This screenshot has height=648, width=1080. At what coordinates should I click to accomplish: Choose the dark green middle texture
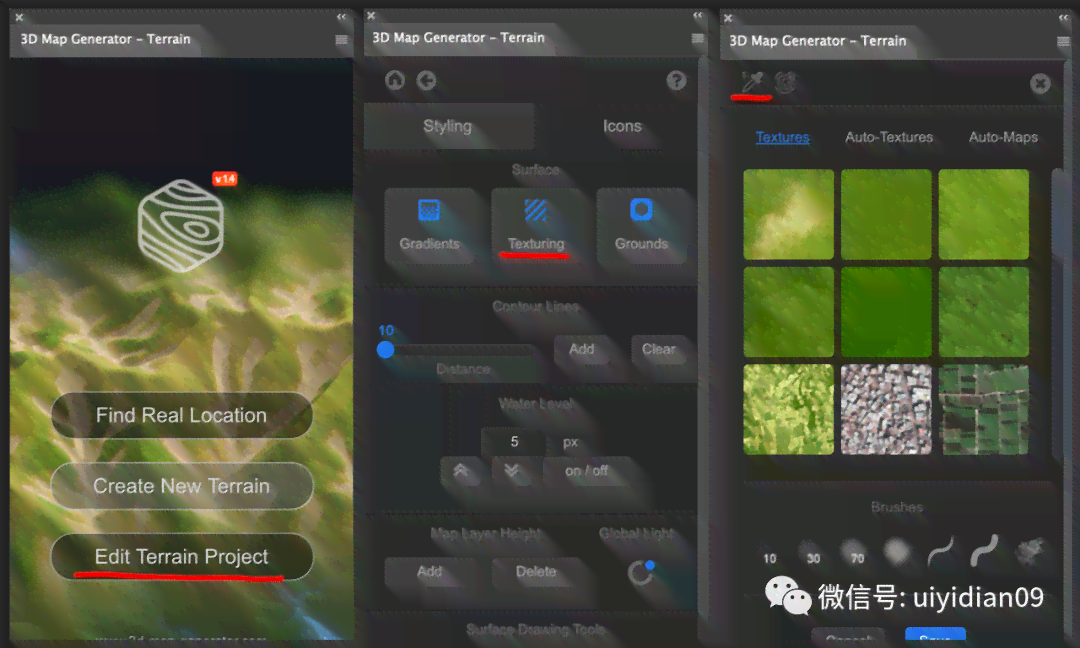pyautogui.click(x=886, y=312)
